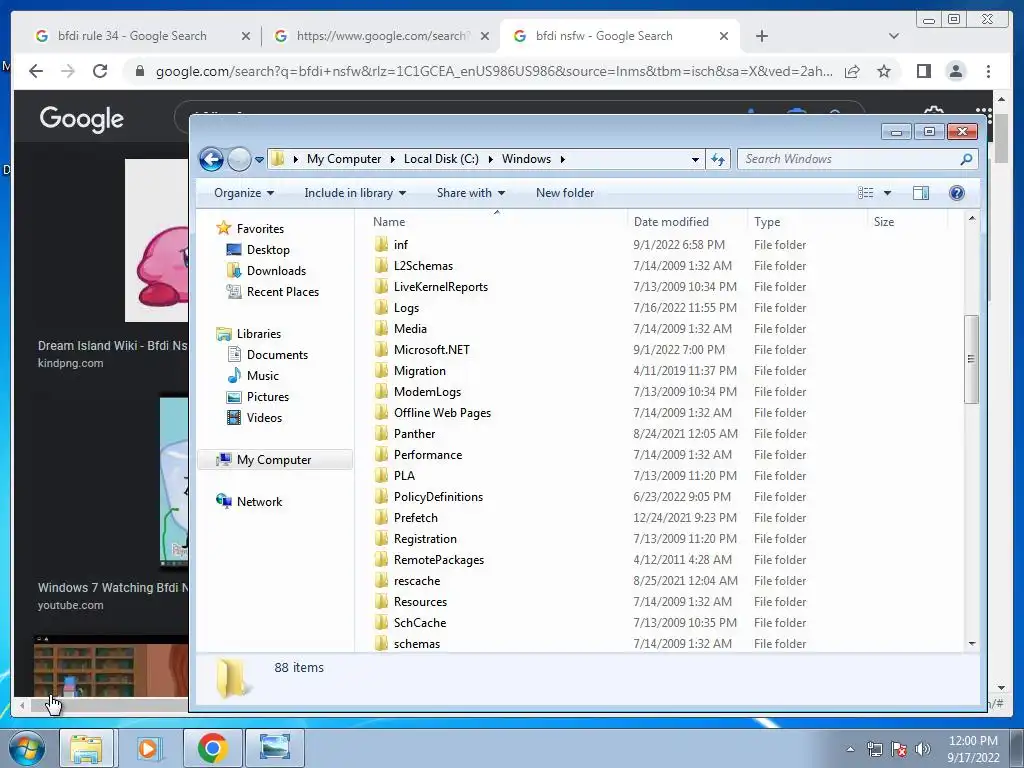
Task: Click the New folder button
Action: 565,193
